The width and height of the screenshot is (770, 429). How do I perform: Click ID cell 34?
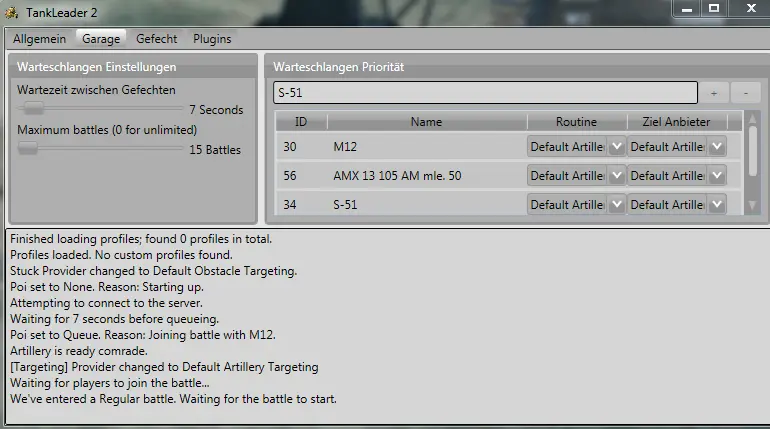point(290,205)
